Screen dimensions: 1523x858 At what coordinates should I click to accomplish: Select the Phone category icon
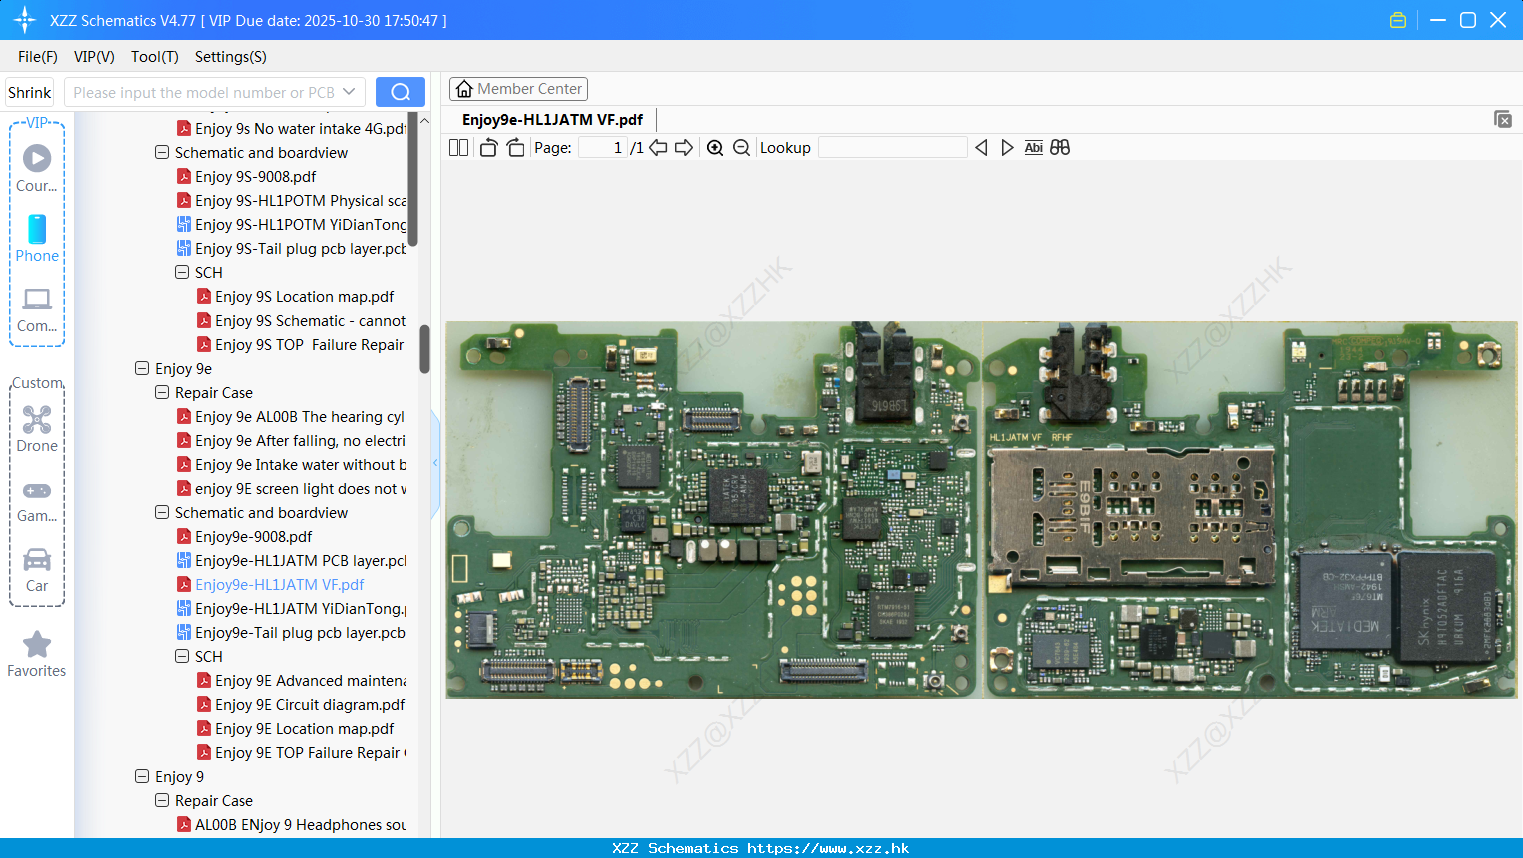37,229
